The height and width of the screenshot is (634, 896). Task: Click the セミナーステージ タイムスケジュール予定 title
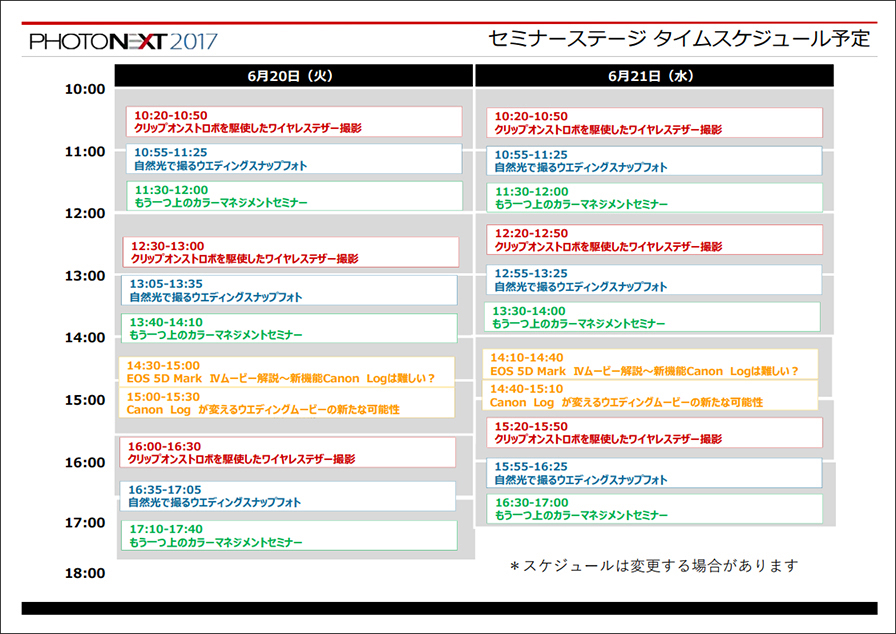pos(678,39)
